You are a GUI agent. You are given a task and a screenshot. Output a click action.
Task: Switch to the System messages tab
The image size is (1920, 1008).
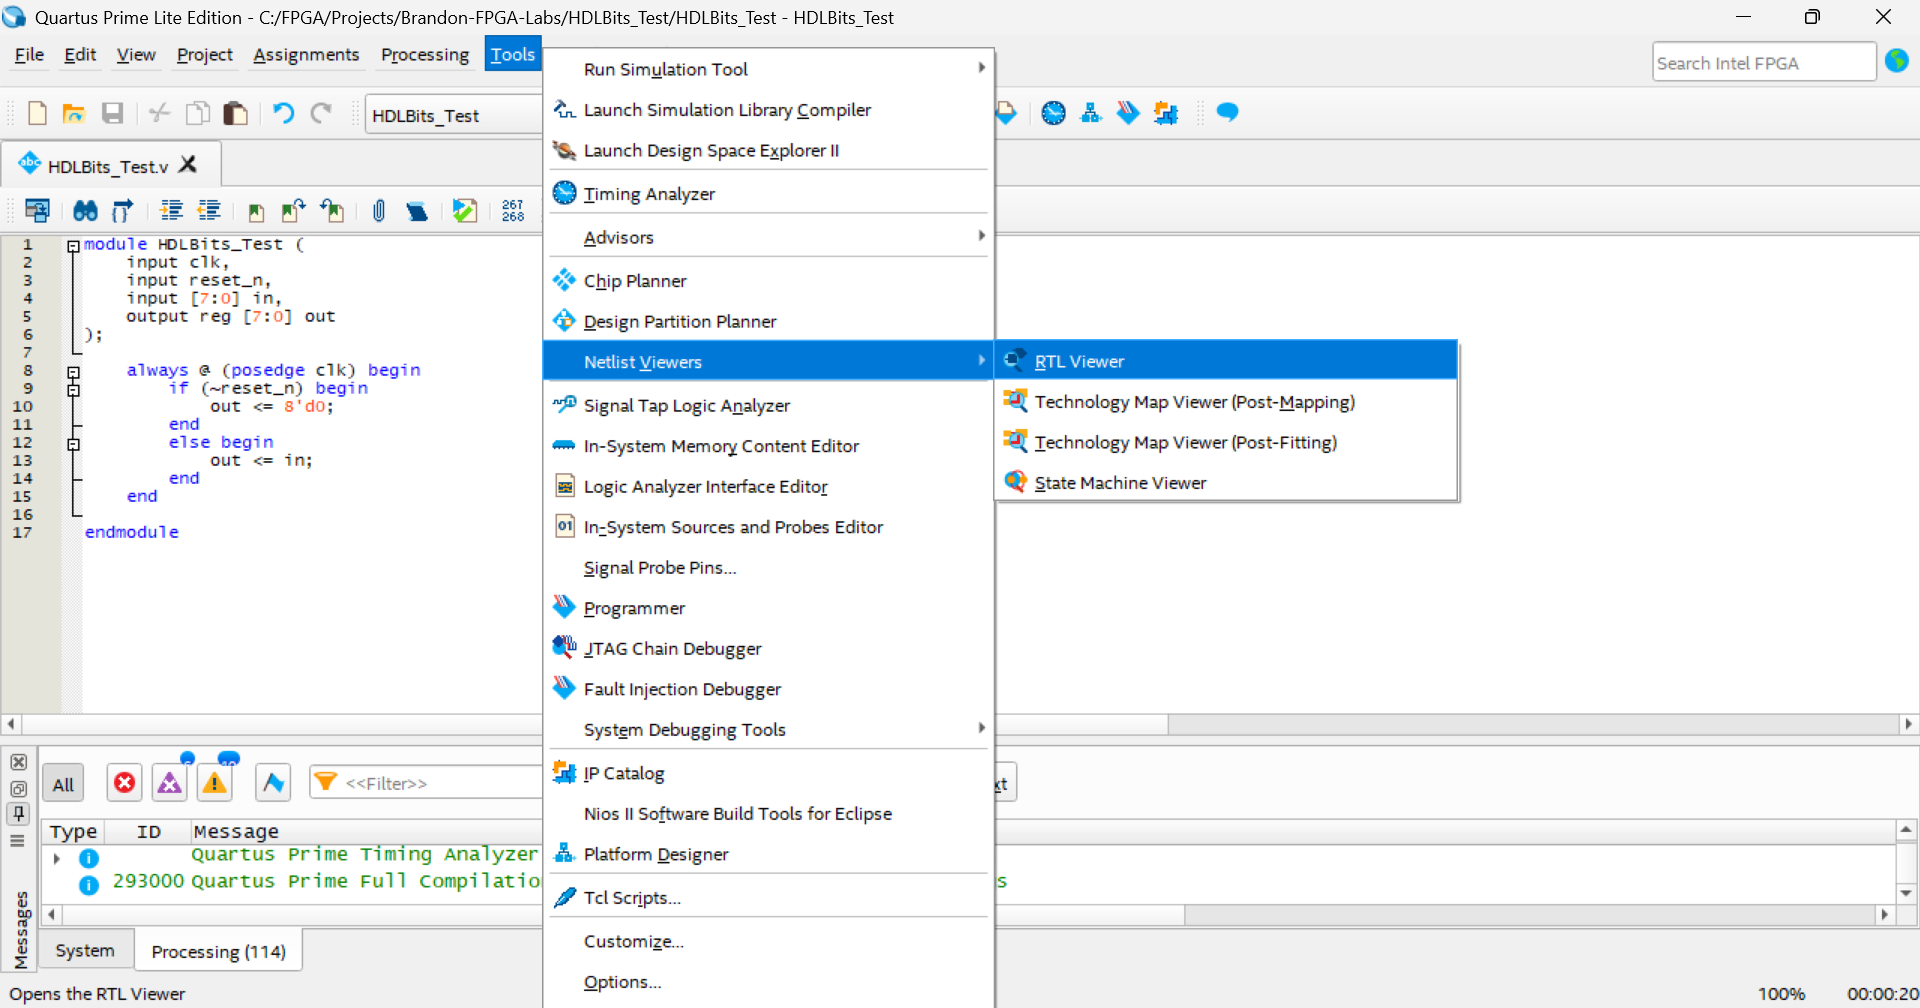pyautogui.click(x=85, y=950)
